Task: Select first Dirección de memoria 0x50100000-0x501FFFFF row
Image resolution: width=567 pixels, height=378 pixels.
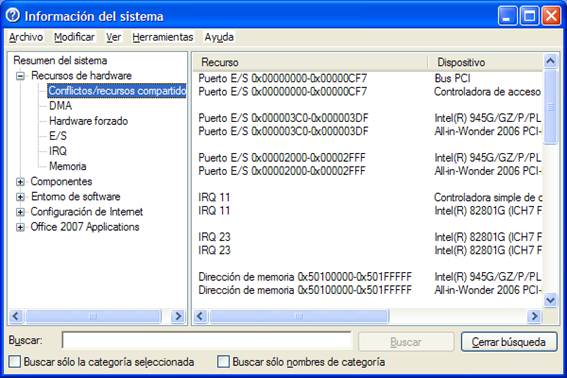Action: pos(368,277)
